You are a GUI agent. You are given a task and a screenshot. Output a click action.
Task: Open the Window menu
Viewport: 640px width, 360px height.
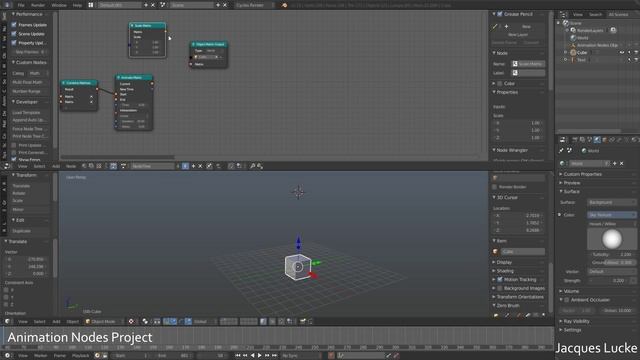tap(59, 5)
